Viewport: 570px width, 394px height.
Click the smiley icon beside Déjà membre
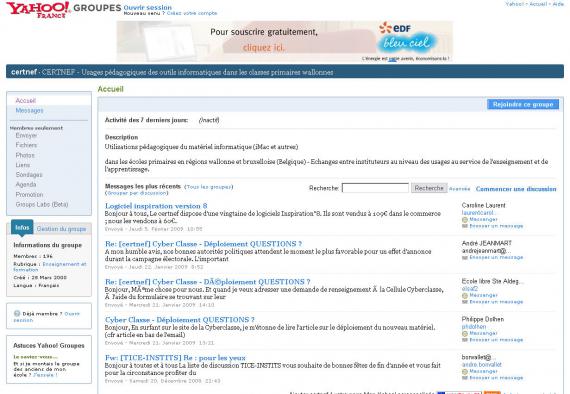coord(17,313)
